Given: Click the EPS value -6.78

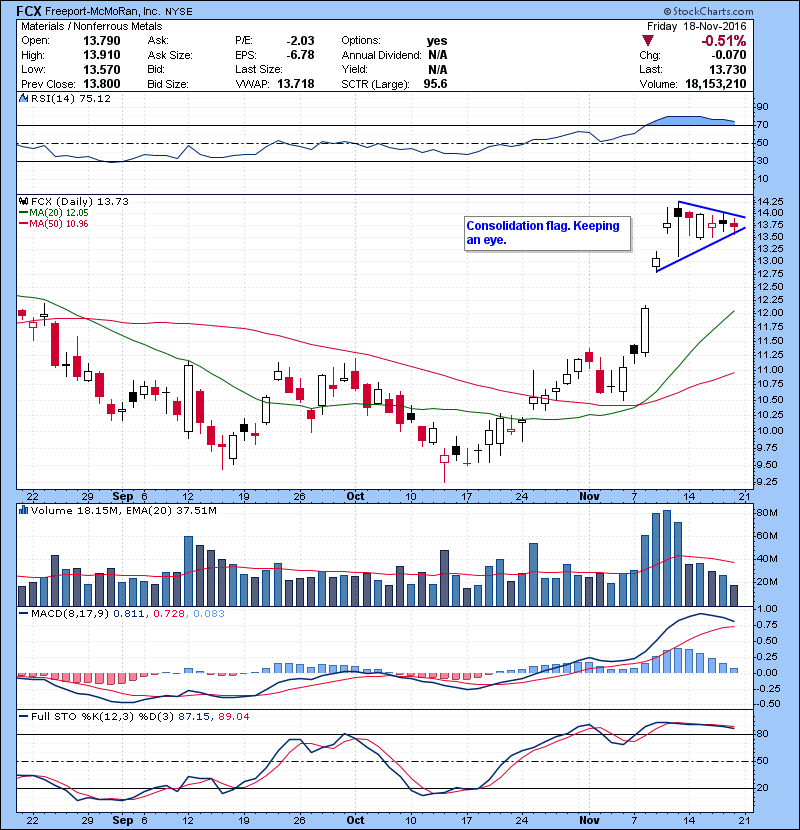Looking at the screenshot, I should click(x=300, y=55).
